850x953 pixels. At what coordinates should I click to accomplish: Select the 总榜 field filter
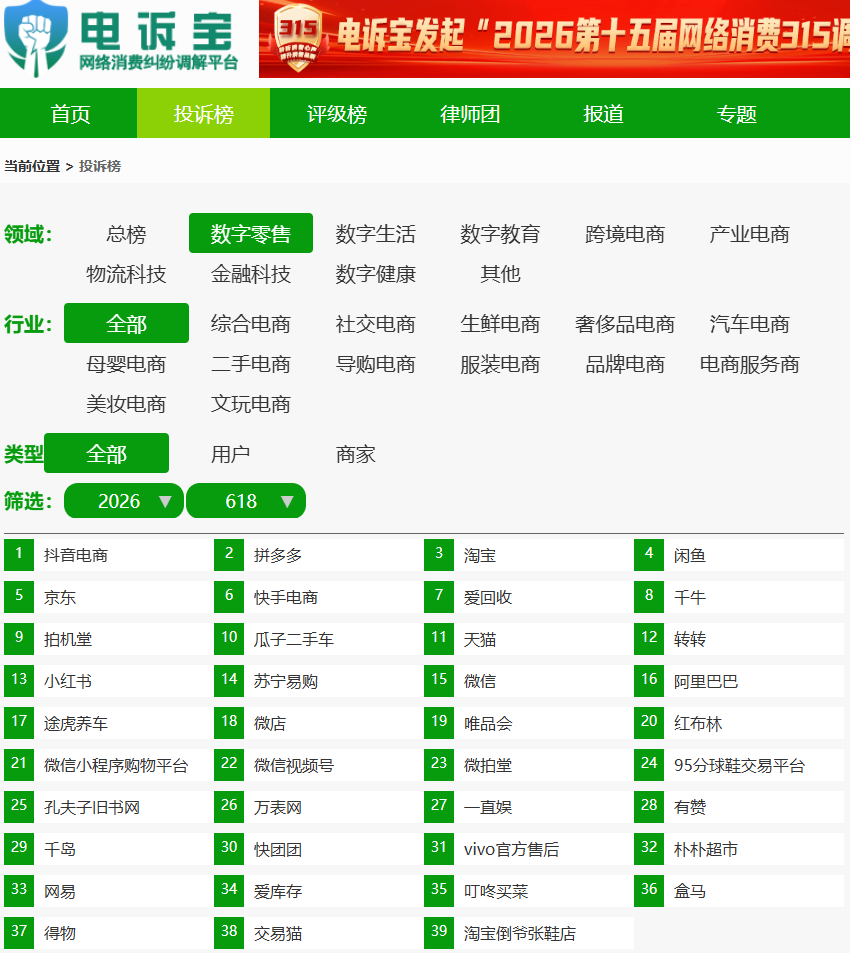[126, 233]
